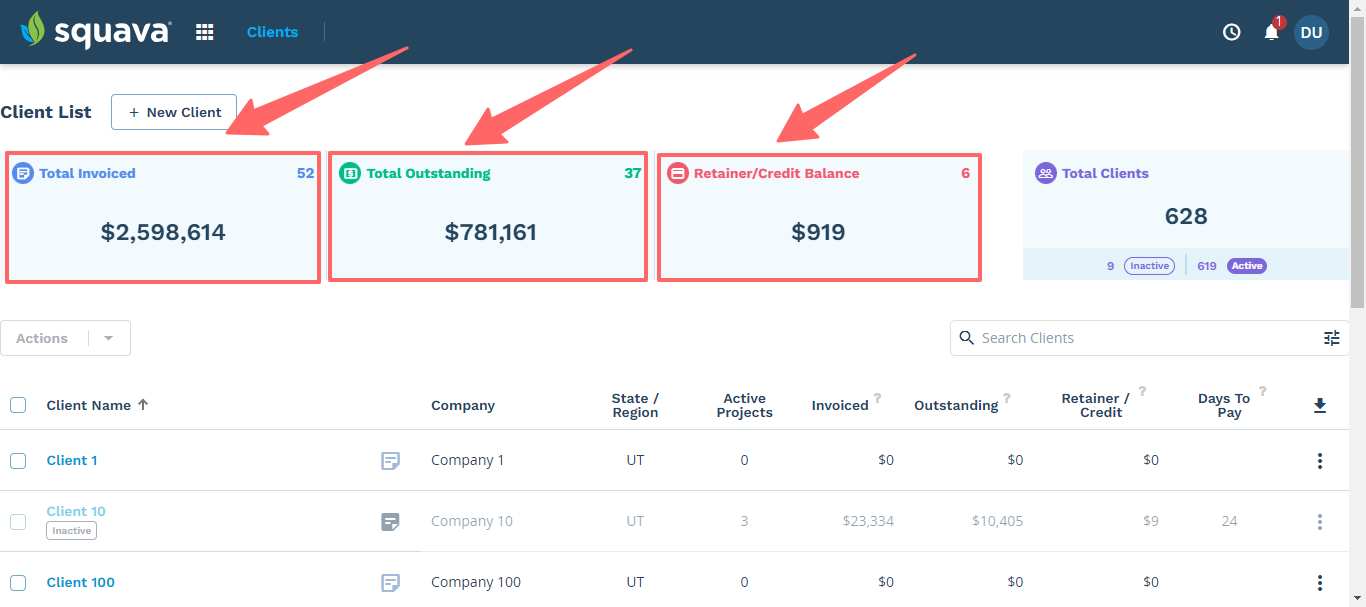Sort by the Client Name column header
1366x607 pixels.
click(89, 405)
